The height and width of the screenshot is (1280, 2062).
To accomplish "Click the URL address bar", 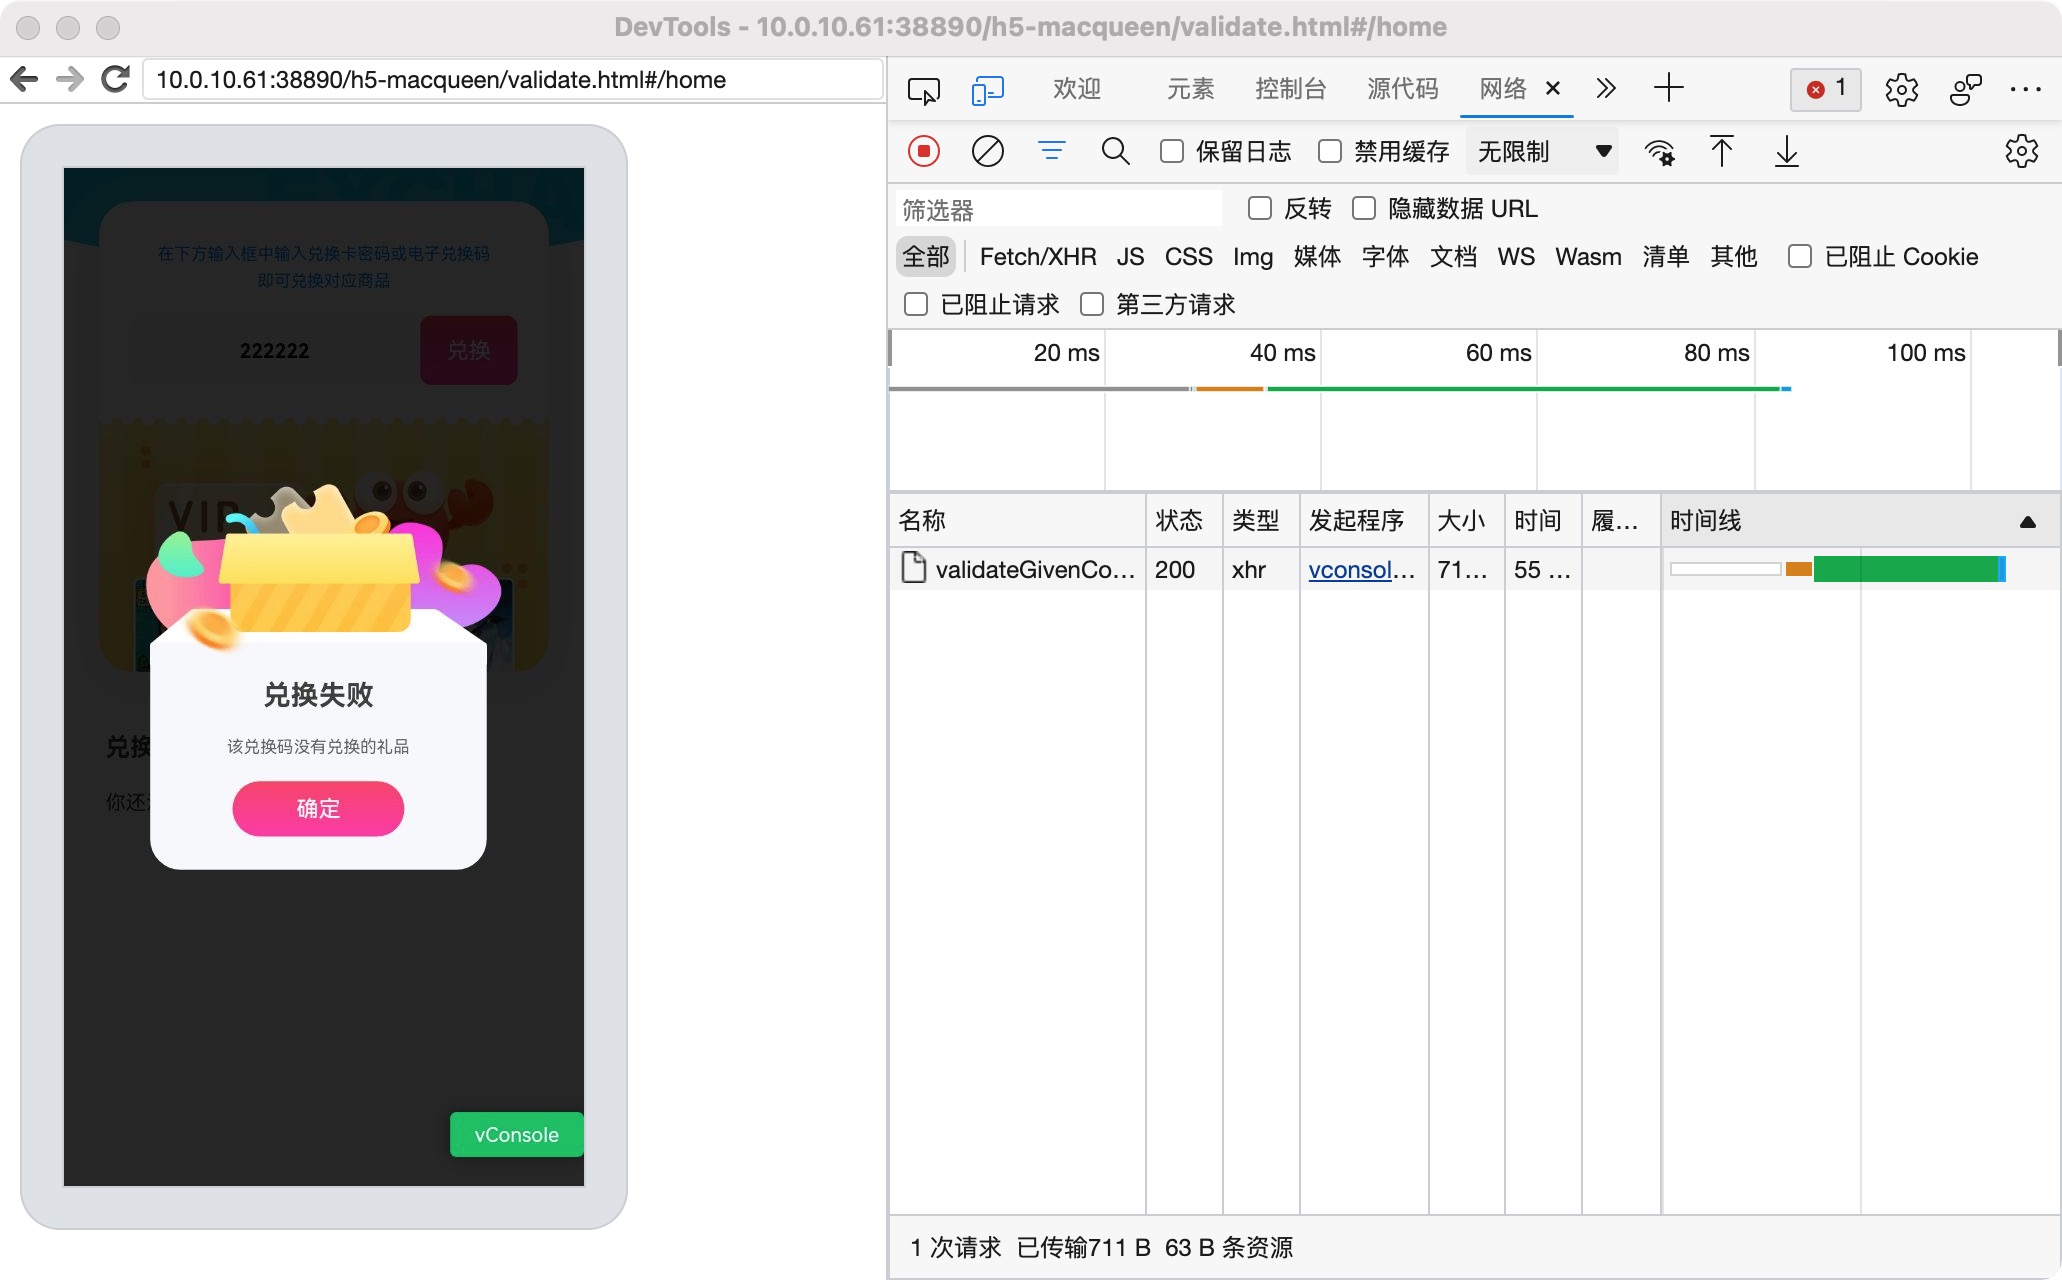I will coord(513,79).
